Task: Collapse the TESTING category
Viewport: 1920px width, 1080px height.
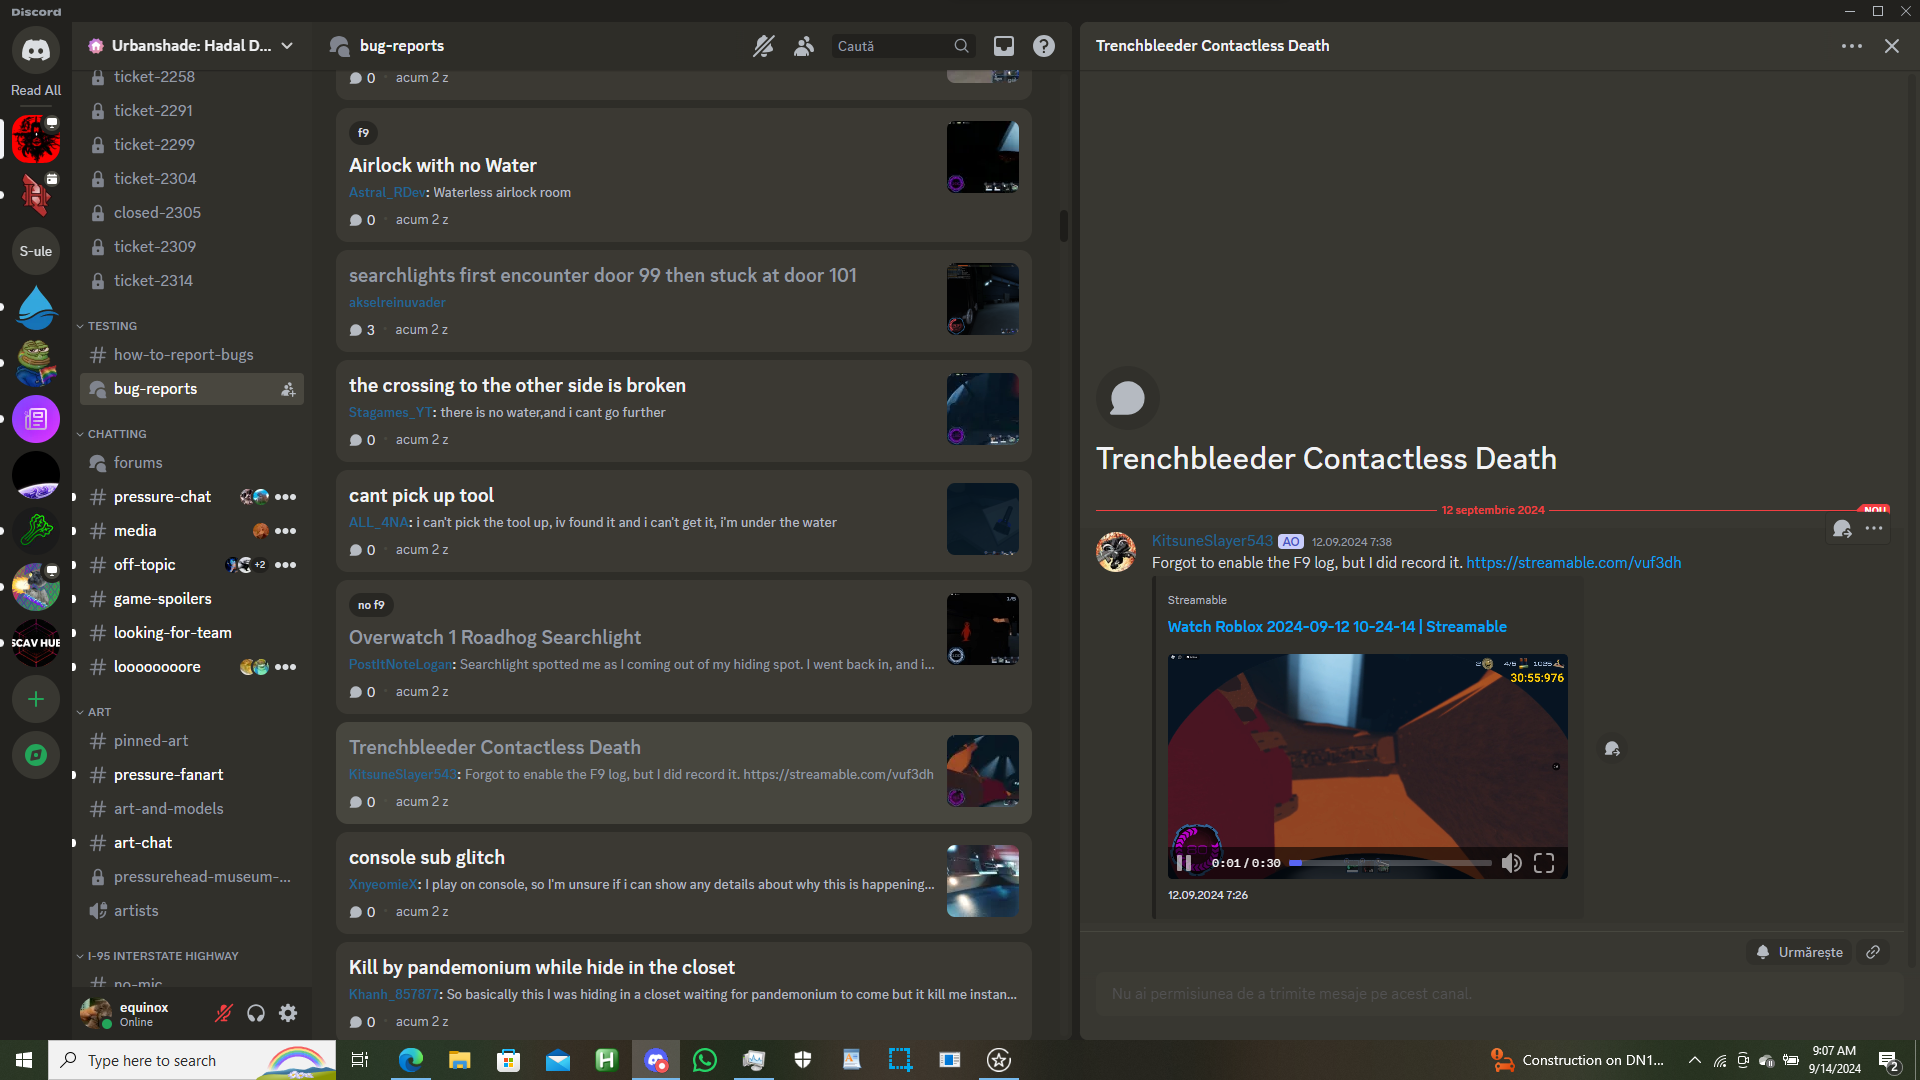Action: pyautogui.click(x=112, y=326)
